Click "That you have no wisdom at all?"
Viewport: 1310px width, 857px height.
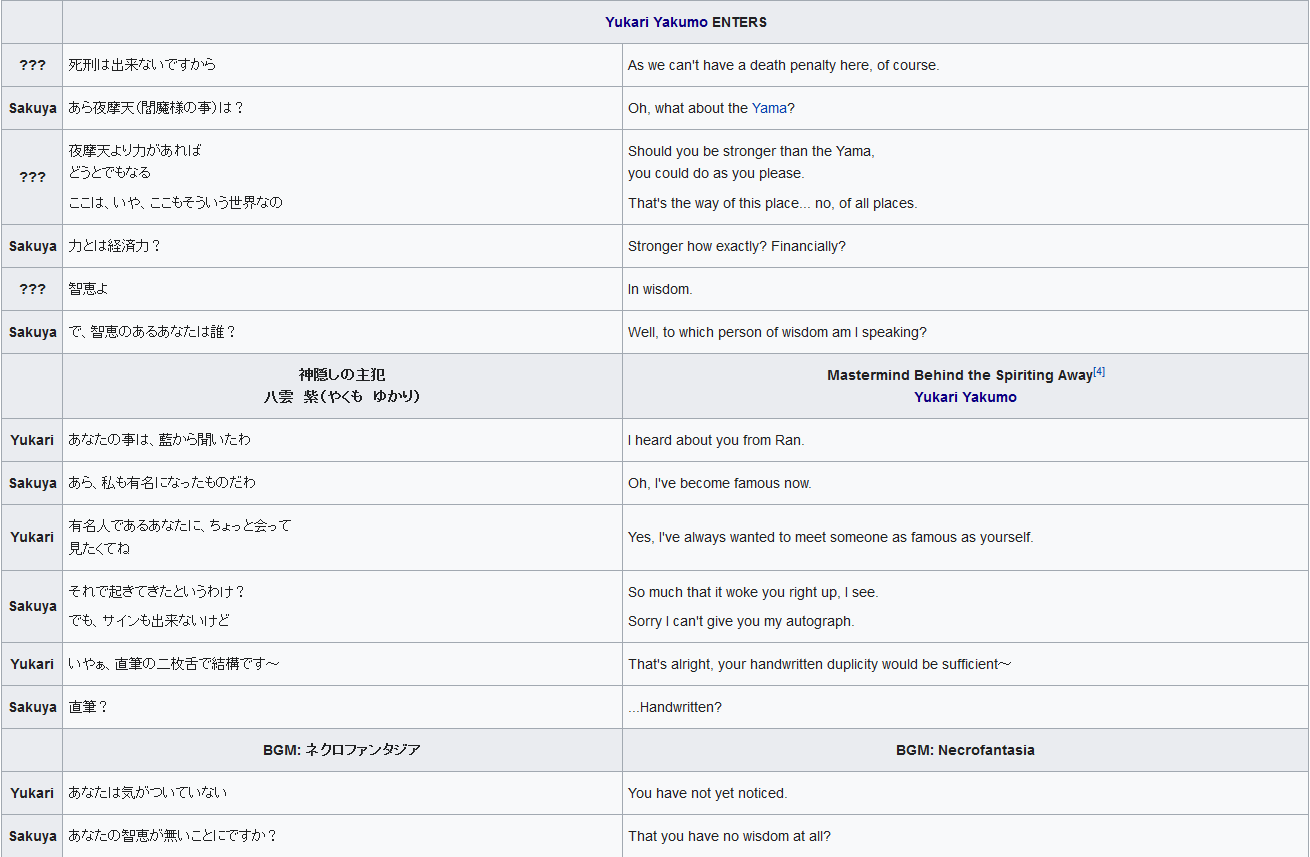730,836
